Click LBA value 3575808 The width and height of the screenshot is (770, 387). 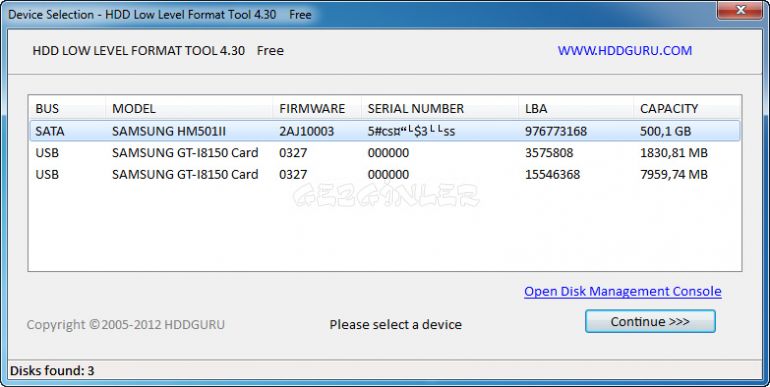point(549,153)
